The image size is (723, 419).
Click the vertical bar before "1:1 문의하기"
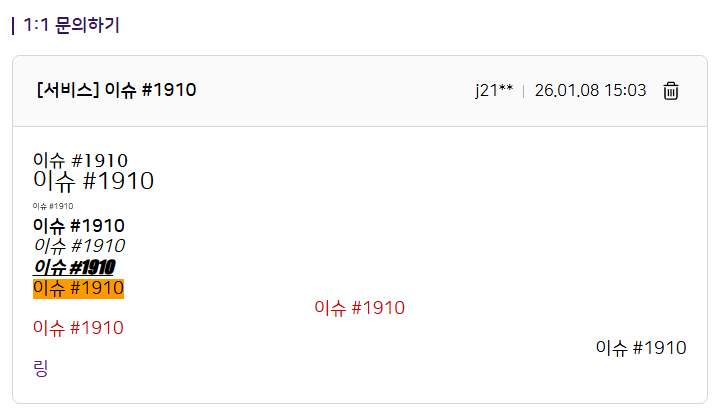(x=13, y=25)
